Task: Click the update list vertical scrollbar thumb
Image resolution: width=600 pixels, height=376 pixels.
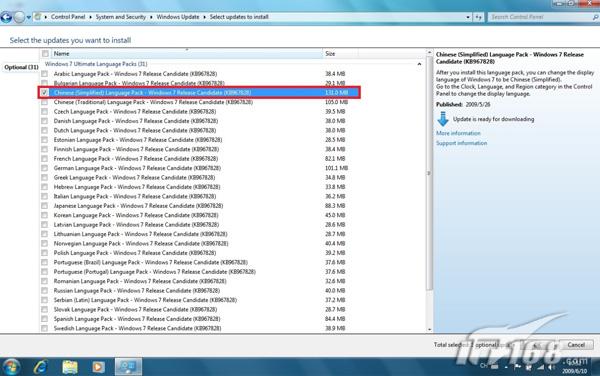Action: click(x=429, y=173)
